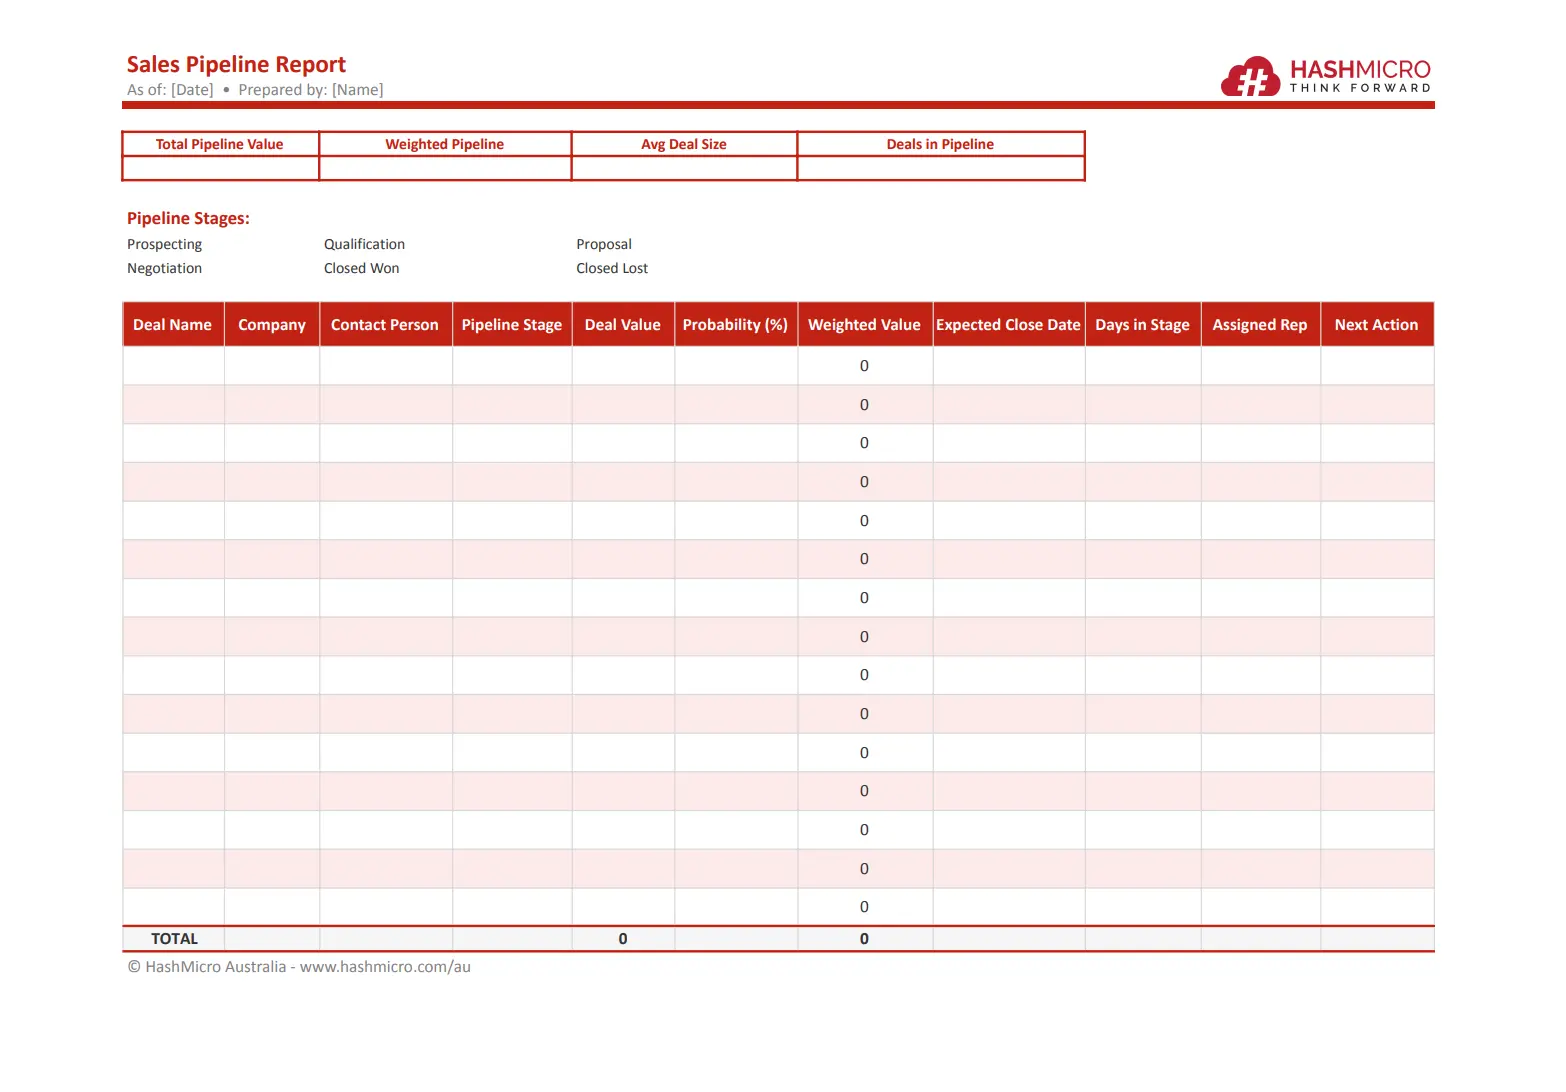Click the [Name] placeholder after Prepared by
The width and height of the screenshot is (1566, 1092).
pos(357,90)
